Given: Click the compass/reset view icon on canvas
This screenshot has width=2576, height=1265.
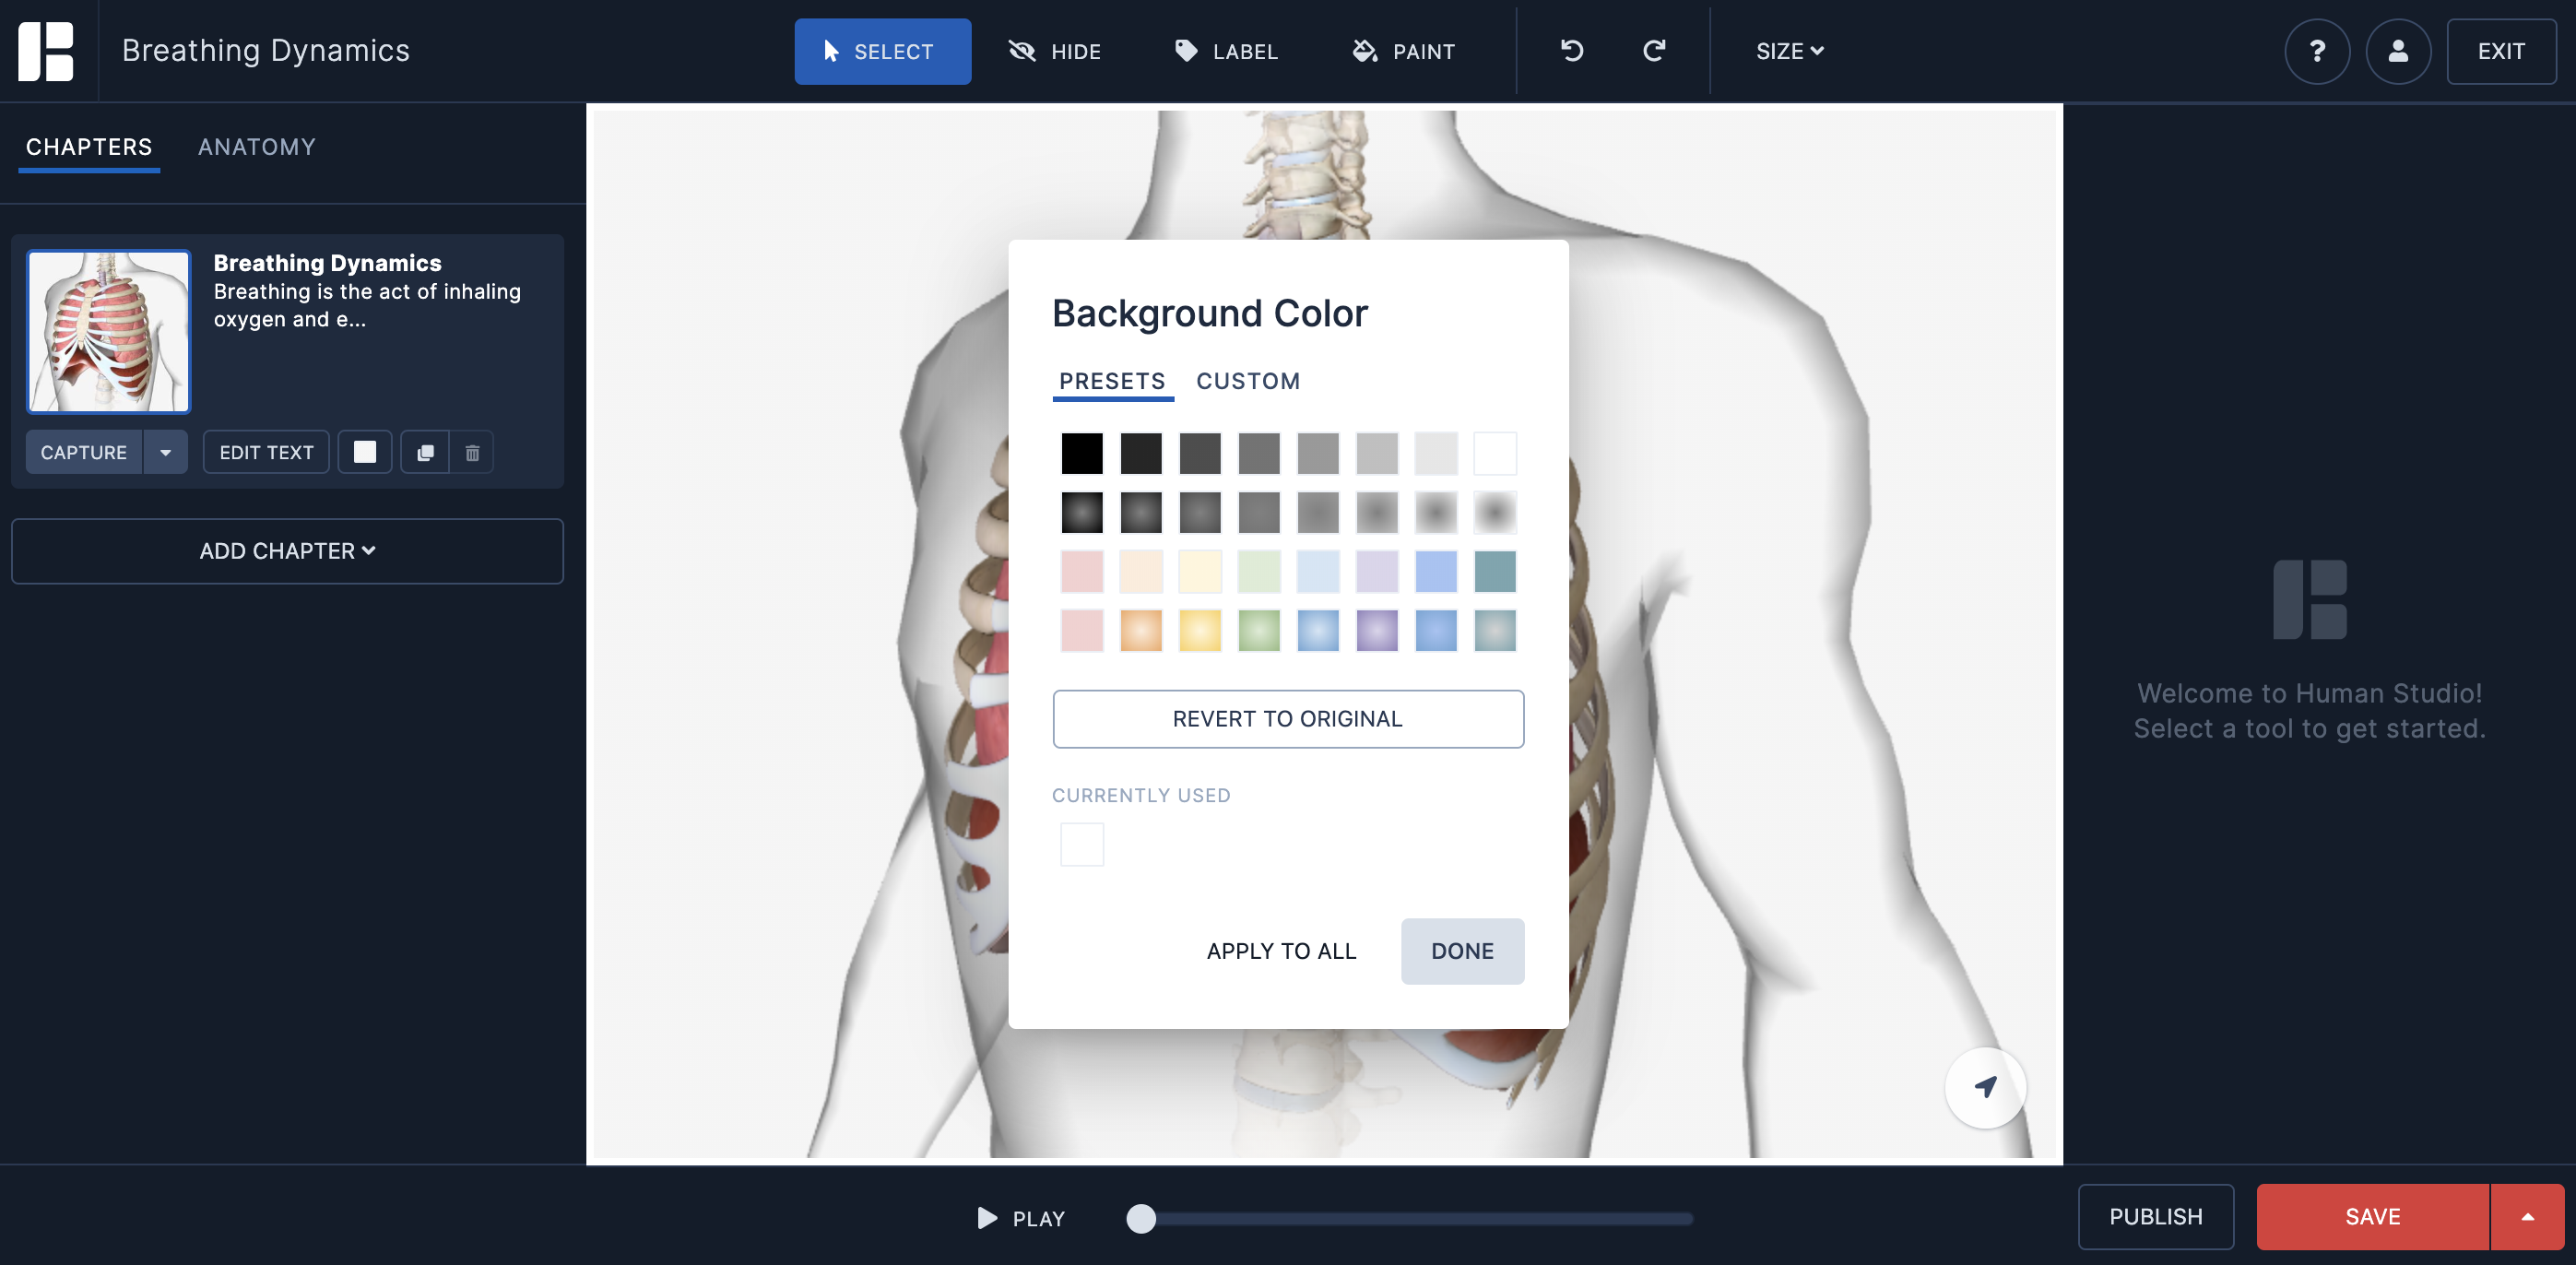Looking at the screenshot, I should tap(1985, 1086).
